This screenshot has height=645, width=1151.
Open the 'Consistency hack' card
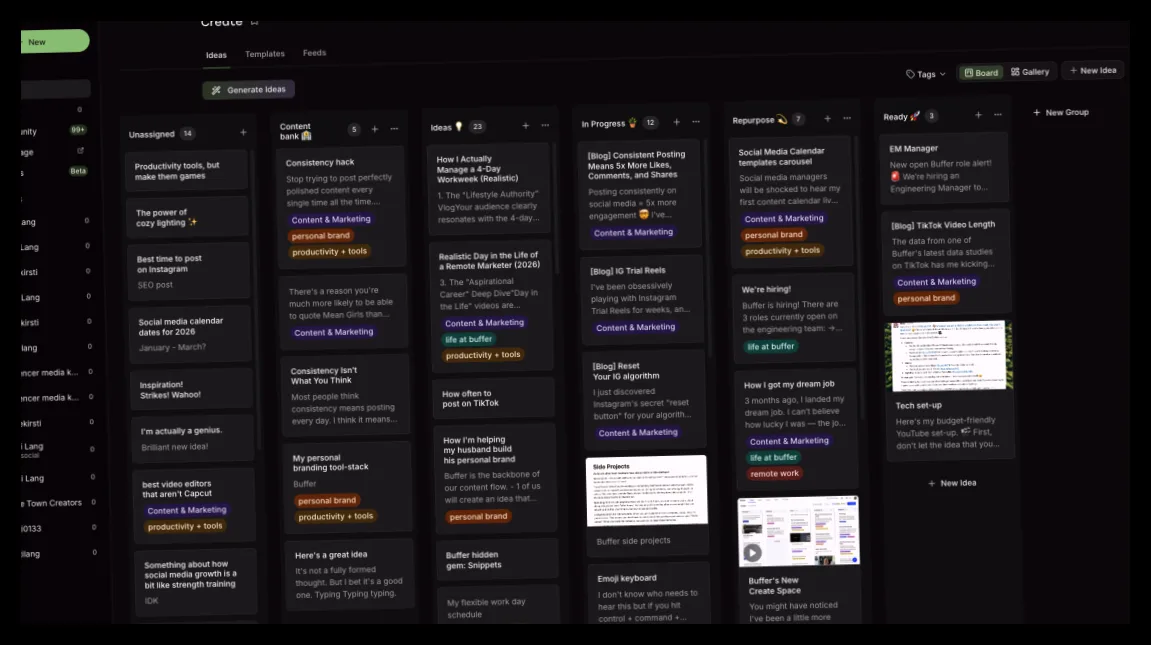(341, 207)
